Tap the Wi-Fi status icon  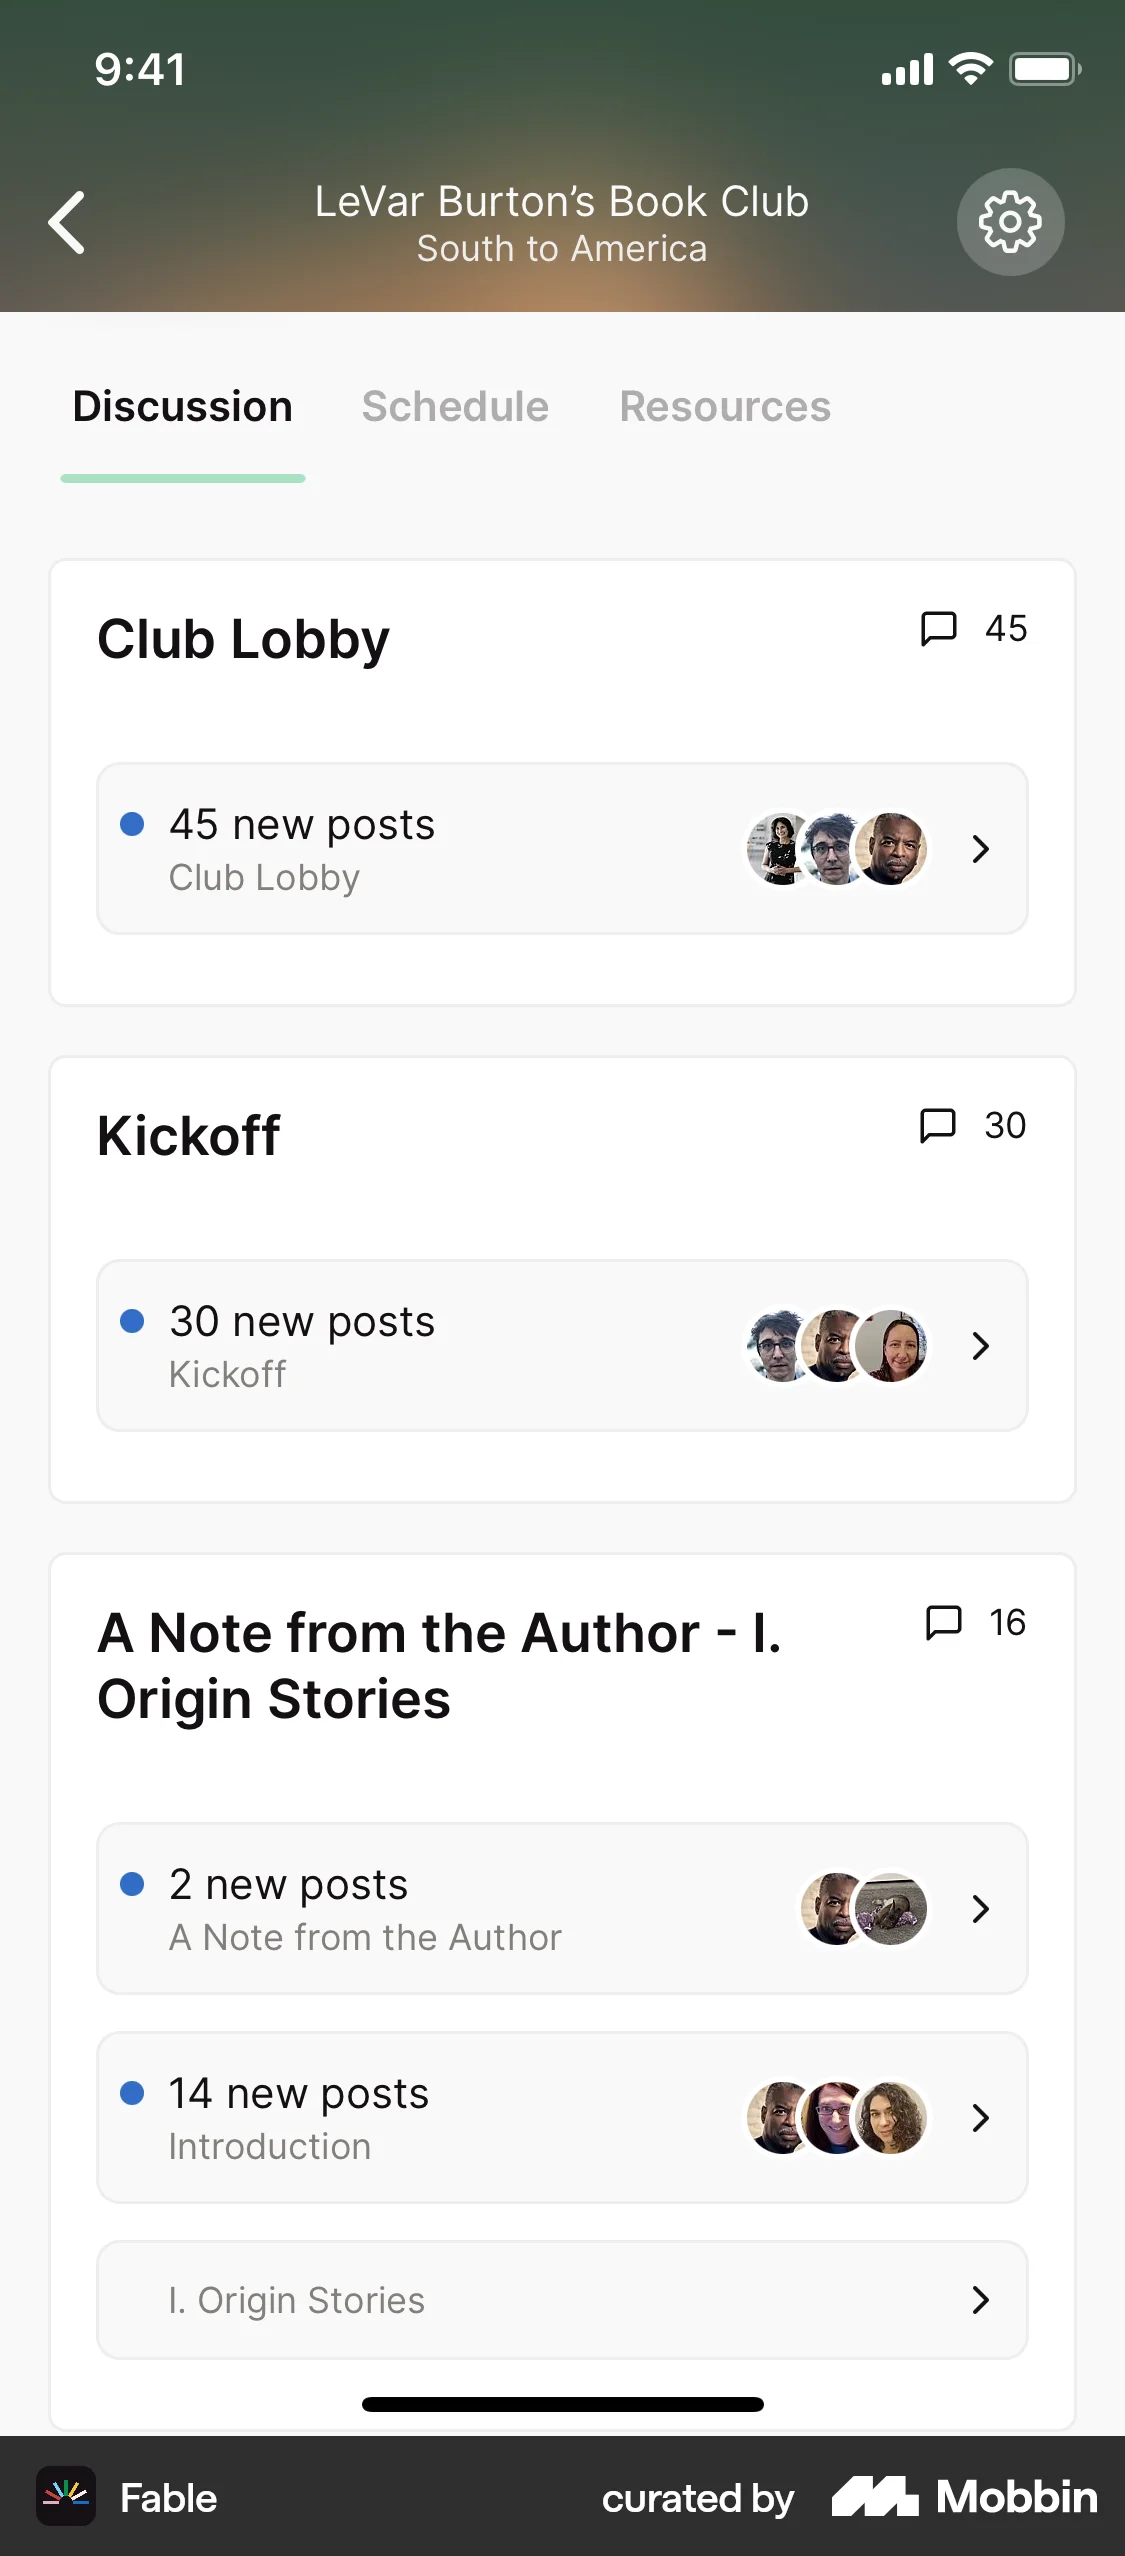coord(970,69)
